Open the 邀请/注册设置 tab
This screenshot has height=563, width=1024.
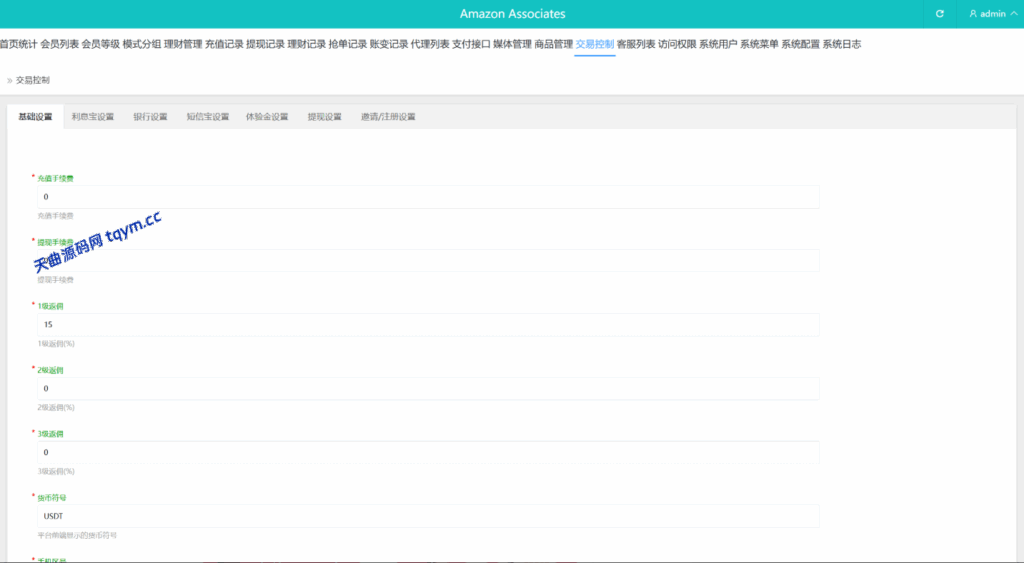tap(388, 116)
